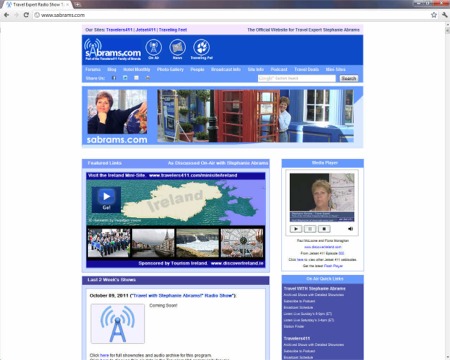The image size is (450, 360).
Task: Click the browser forward arrow
Action: [x=16, y=15]
